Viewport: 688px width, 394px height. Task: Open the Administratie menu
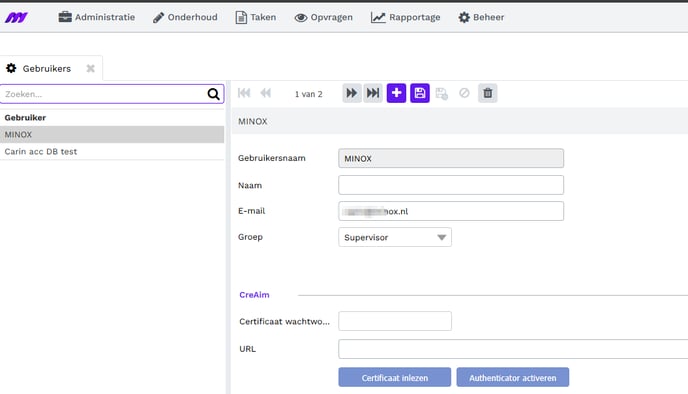(97, 17)
